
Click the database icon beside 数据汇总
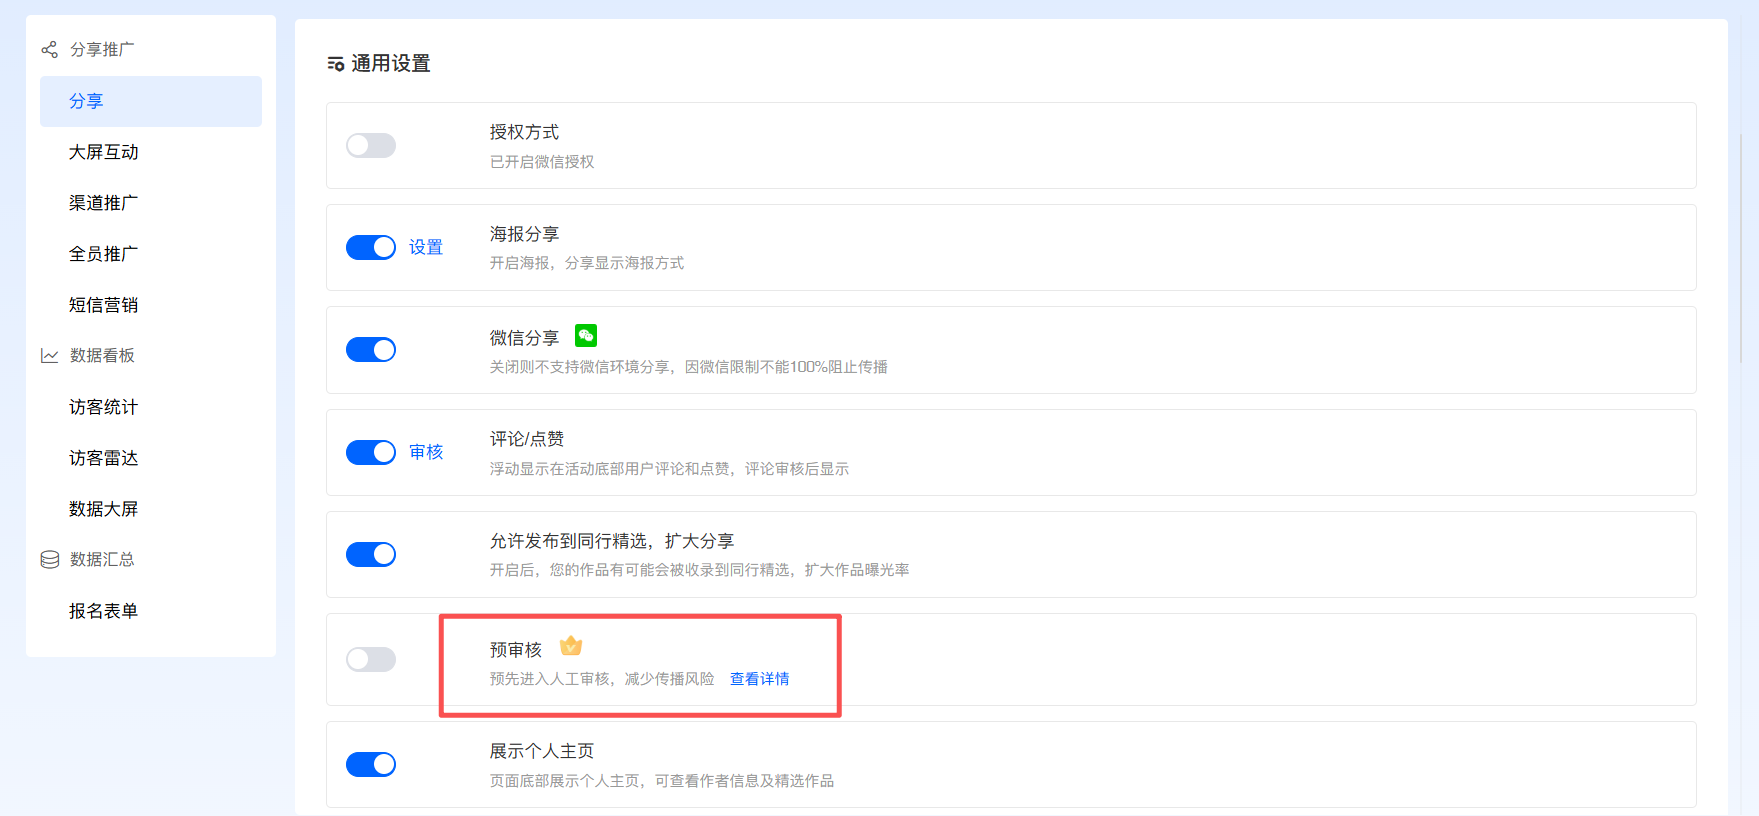click(49, 560)
